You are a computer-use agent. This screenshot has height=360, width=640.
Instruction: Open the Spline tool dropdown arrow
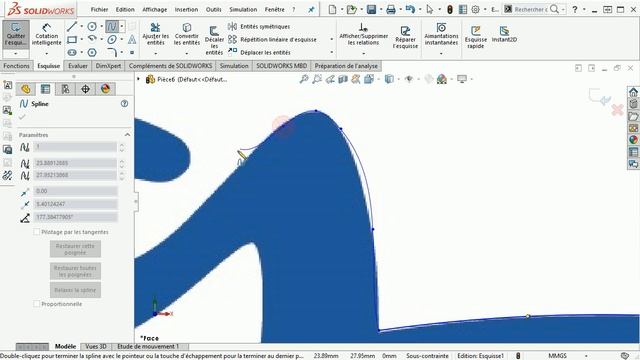tap(122, 27)
